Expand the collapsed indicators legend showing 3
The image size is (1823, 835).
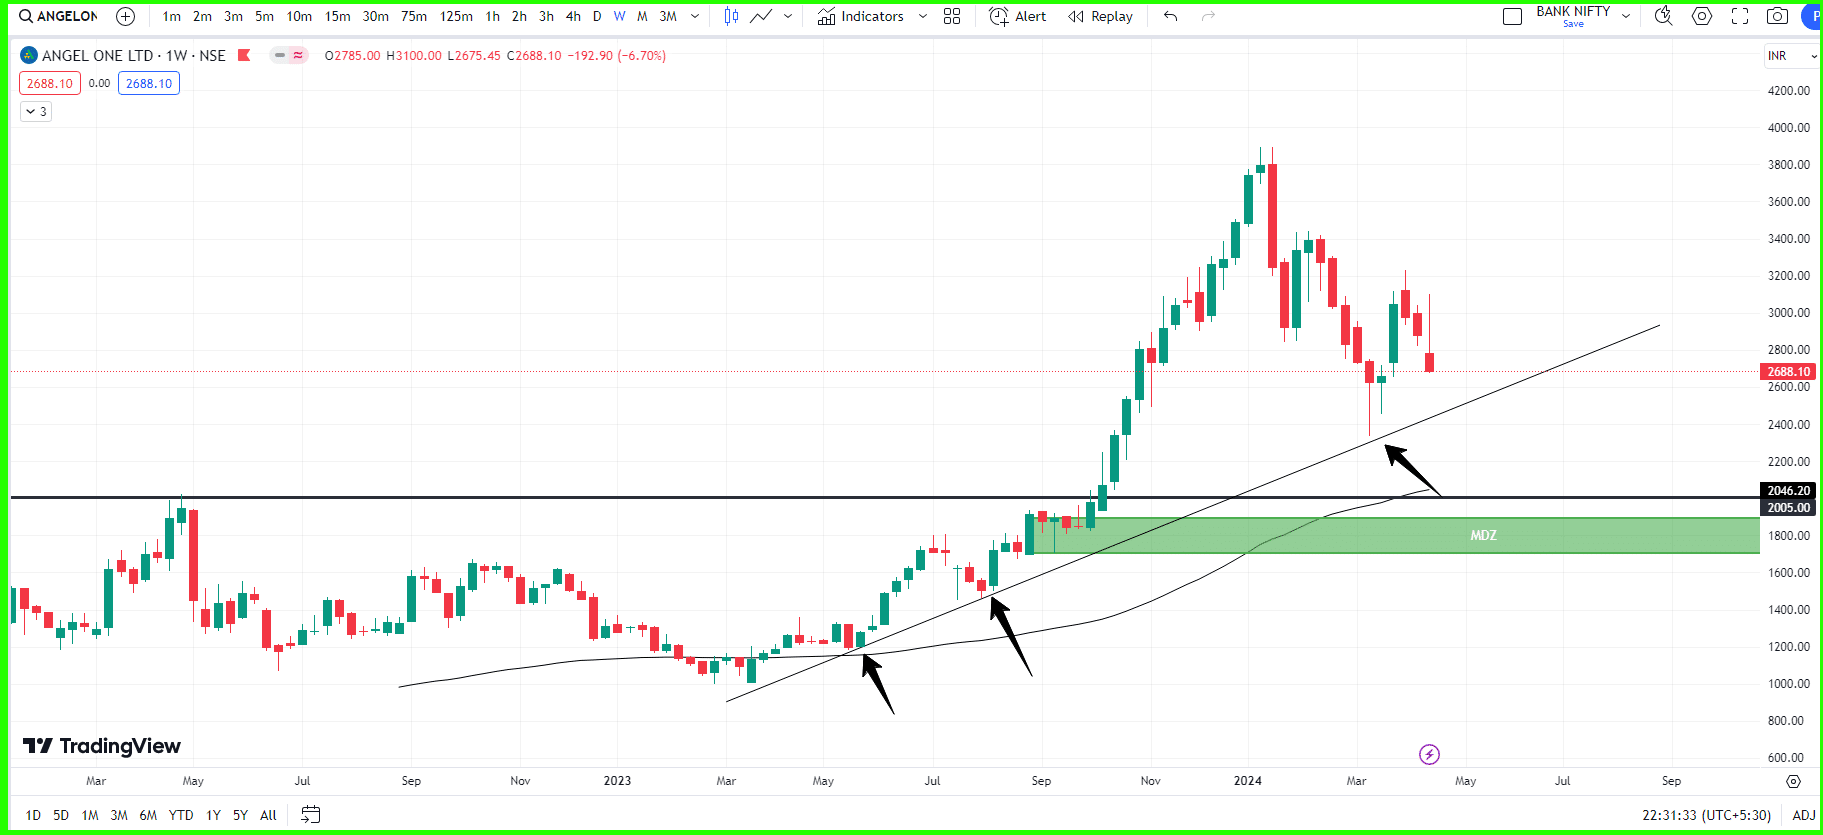click(x=36, y=111)
